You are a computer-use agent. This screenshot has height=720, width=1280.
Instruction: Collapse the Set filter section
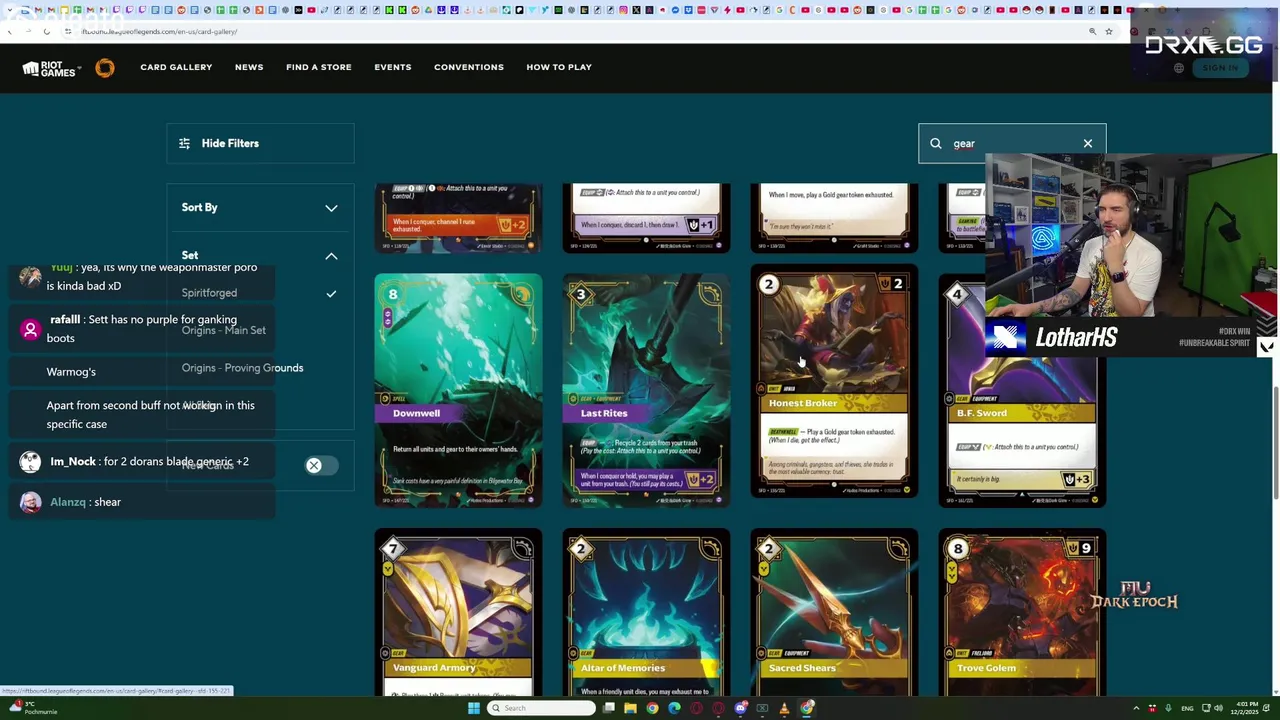(260, 256)
